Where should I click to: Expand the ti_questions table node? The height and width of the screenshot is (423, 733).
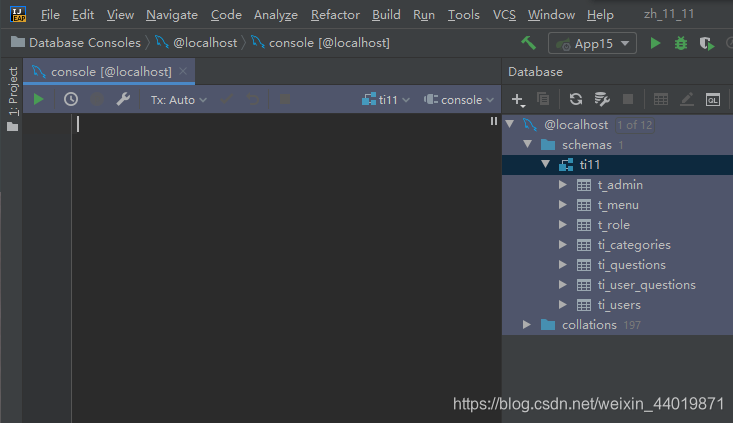coord(563,265)
